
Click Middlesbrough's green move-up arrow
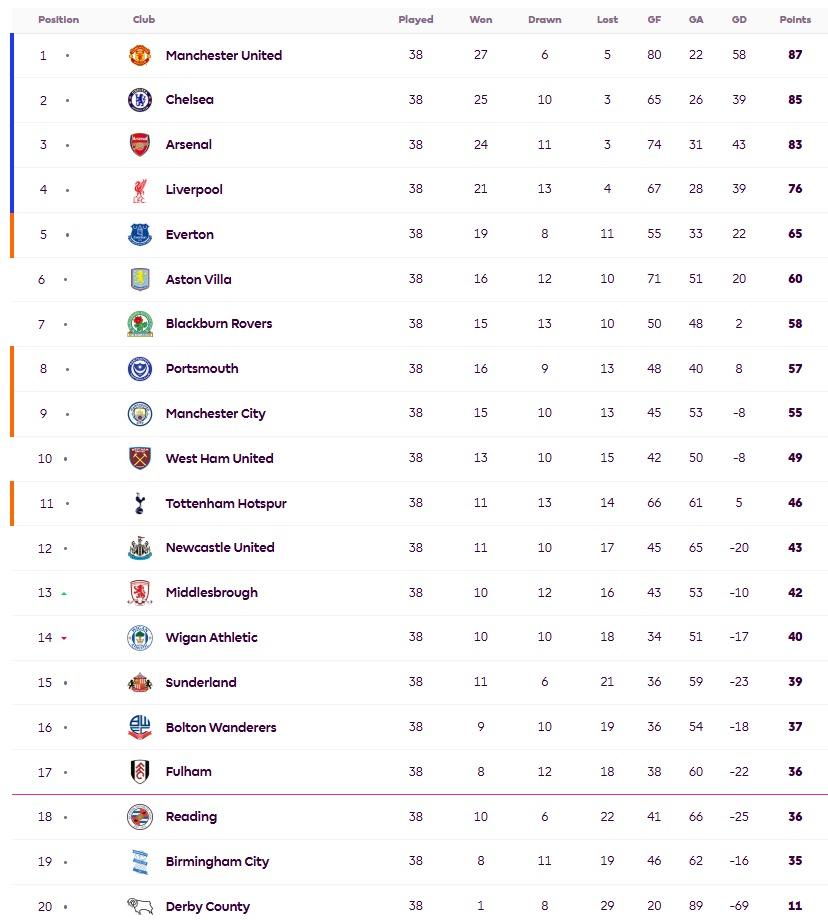64,593
